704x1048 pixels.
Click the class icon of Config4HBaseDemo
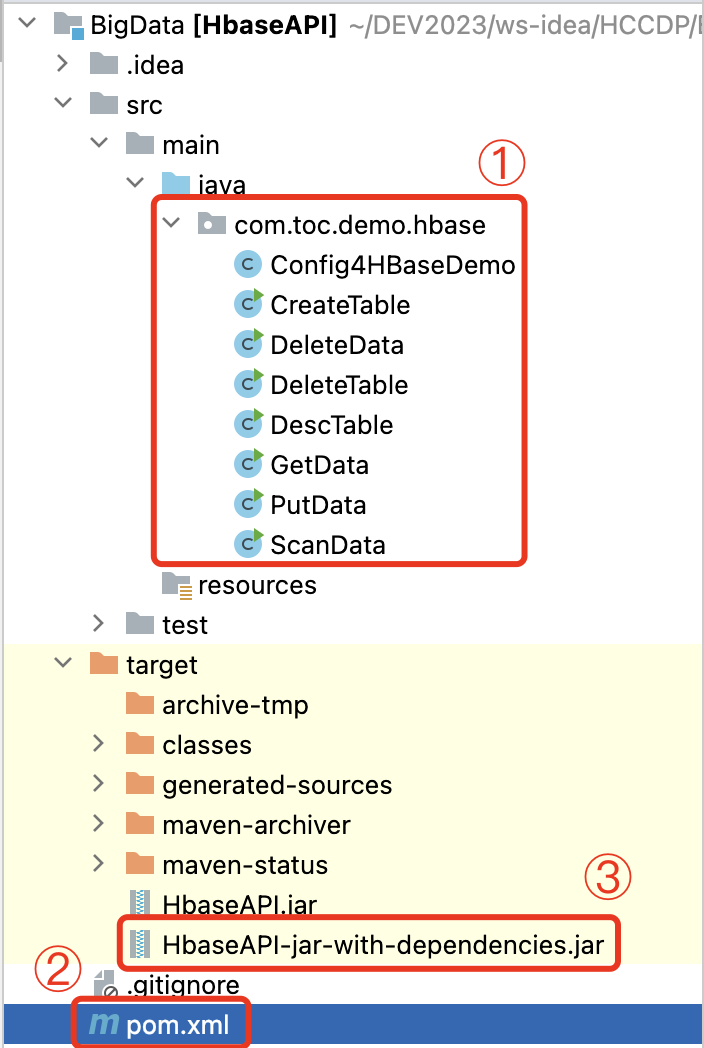pos(247,264)
